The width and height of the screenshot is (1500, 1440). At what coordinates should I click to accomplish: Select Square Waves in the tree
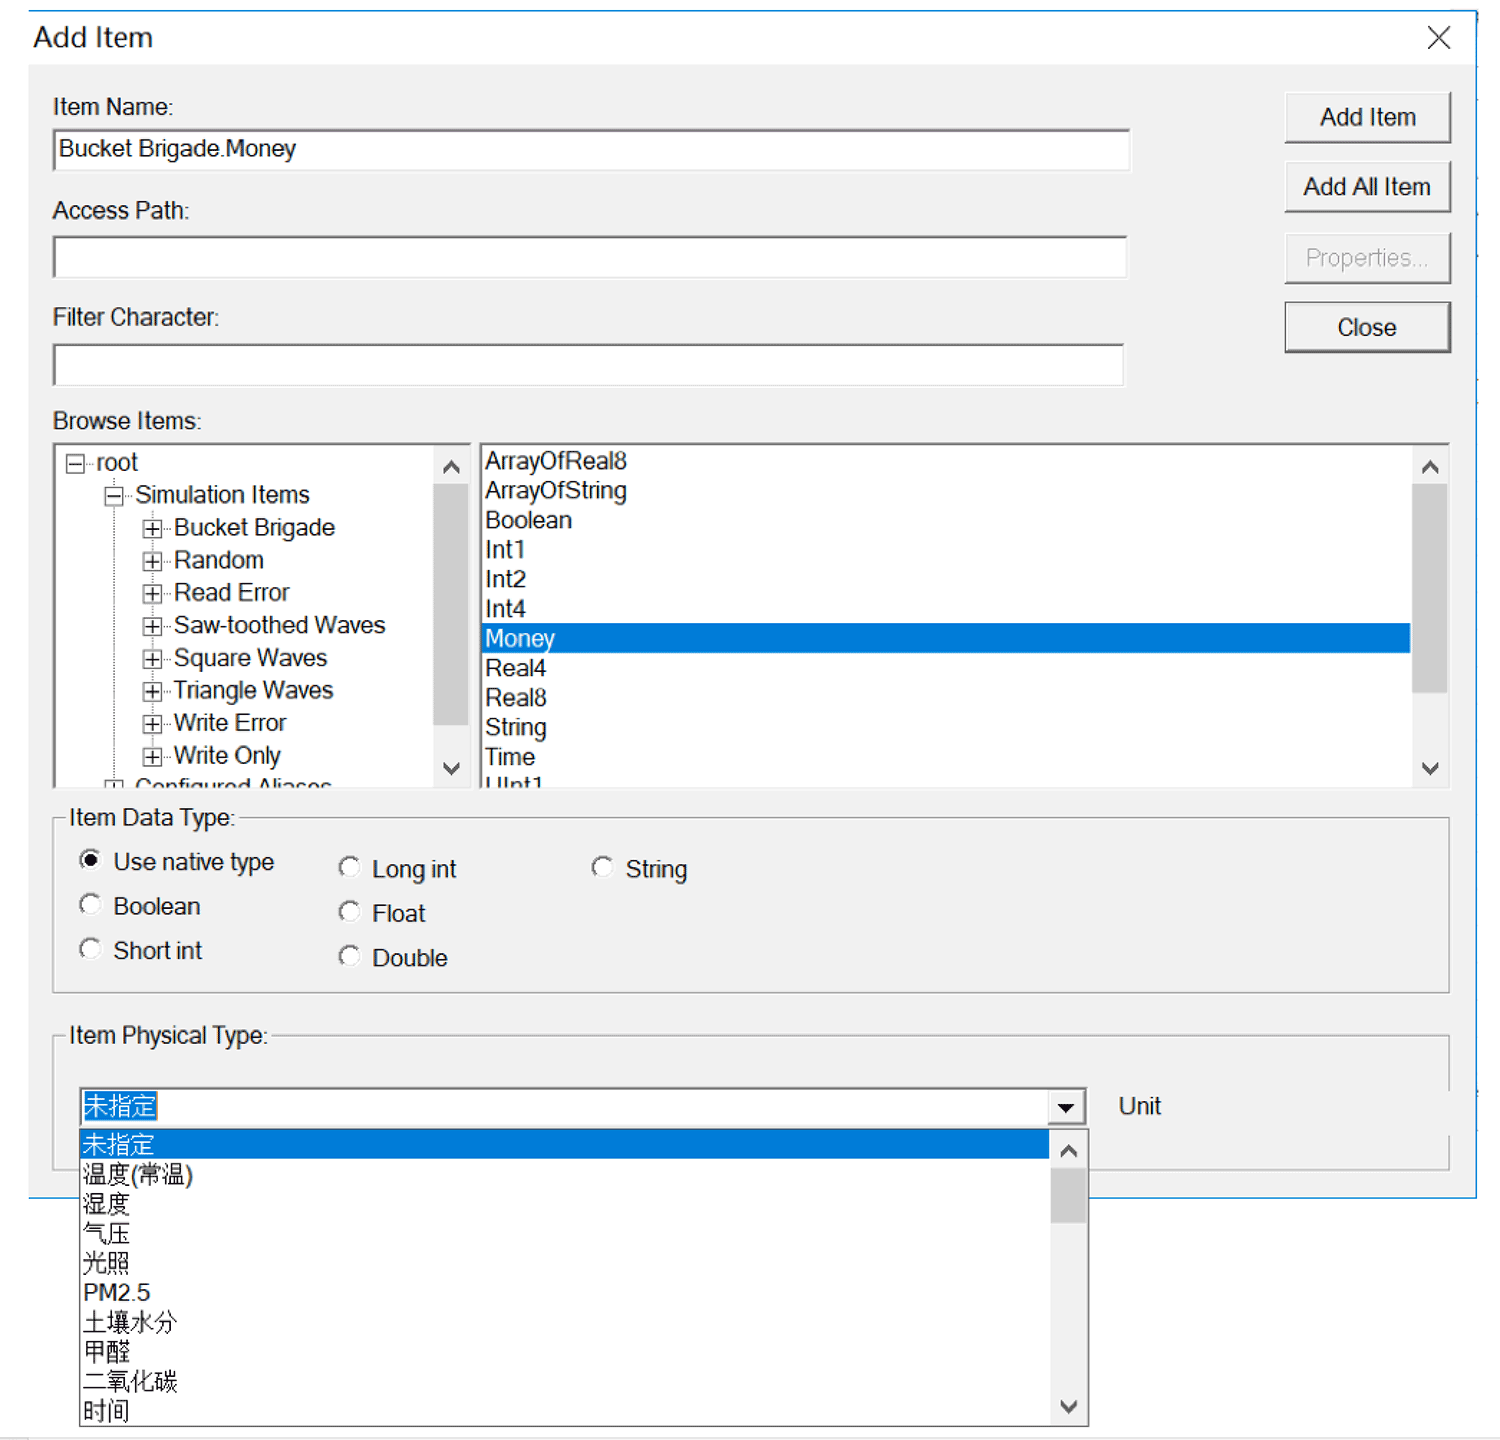[250, 658]
